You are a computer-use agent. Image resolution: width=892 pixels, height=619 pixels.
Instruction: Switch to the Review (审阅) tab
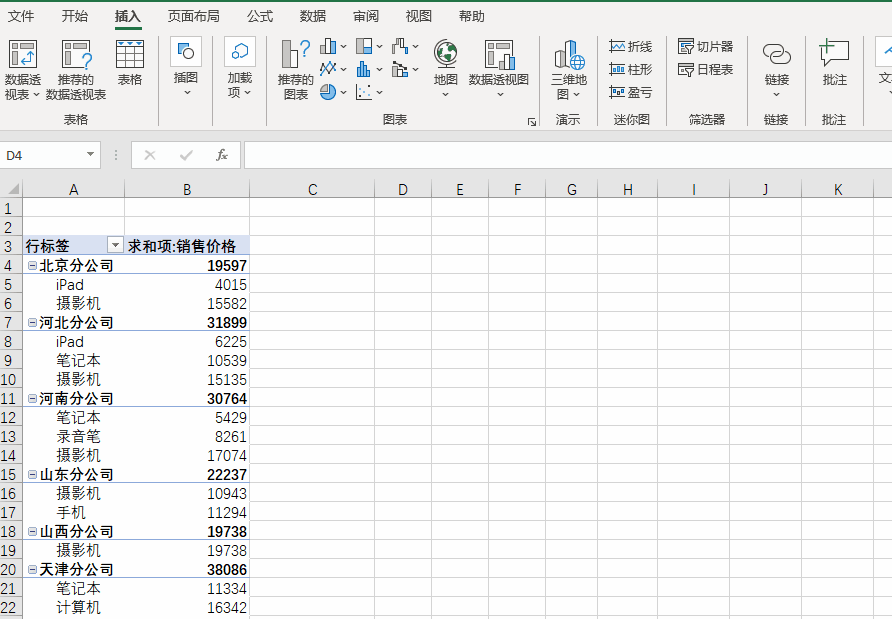pyautogui.click(x=366, y=16)
